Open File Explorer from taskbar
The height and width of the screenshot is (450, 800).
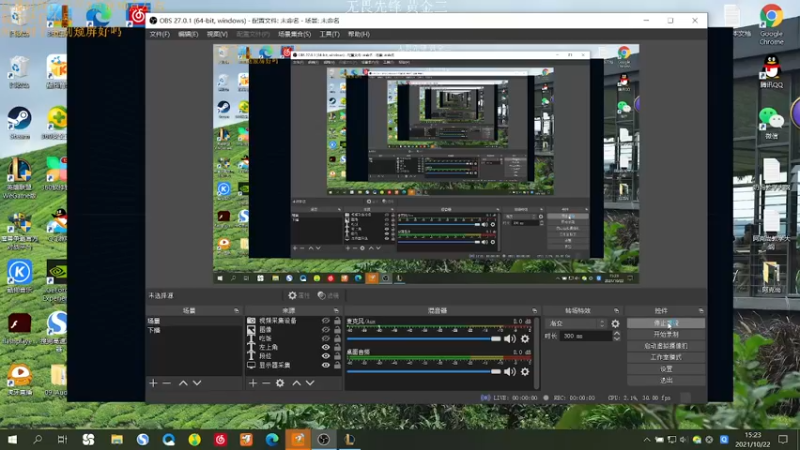point(117,439)
